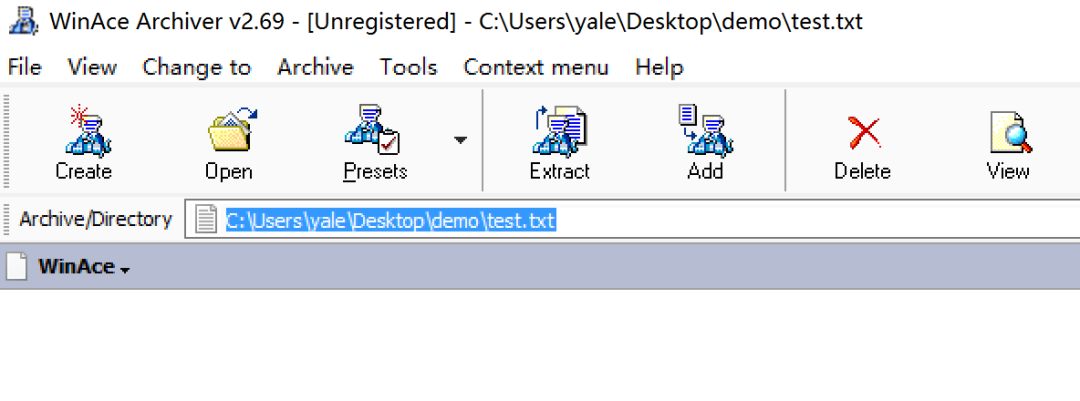Image resolution: width=1080 pixels, height=401 pixels.
Task: Click the WinAce app icon in title bar
Action: 24,21
